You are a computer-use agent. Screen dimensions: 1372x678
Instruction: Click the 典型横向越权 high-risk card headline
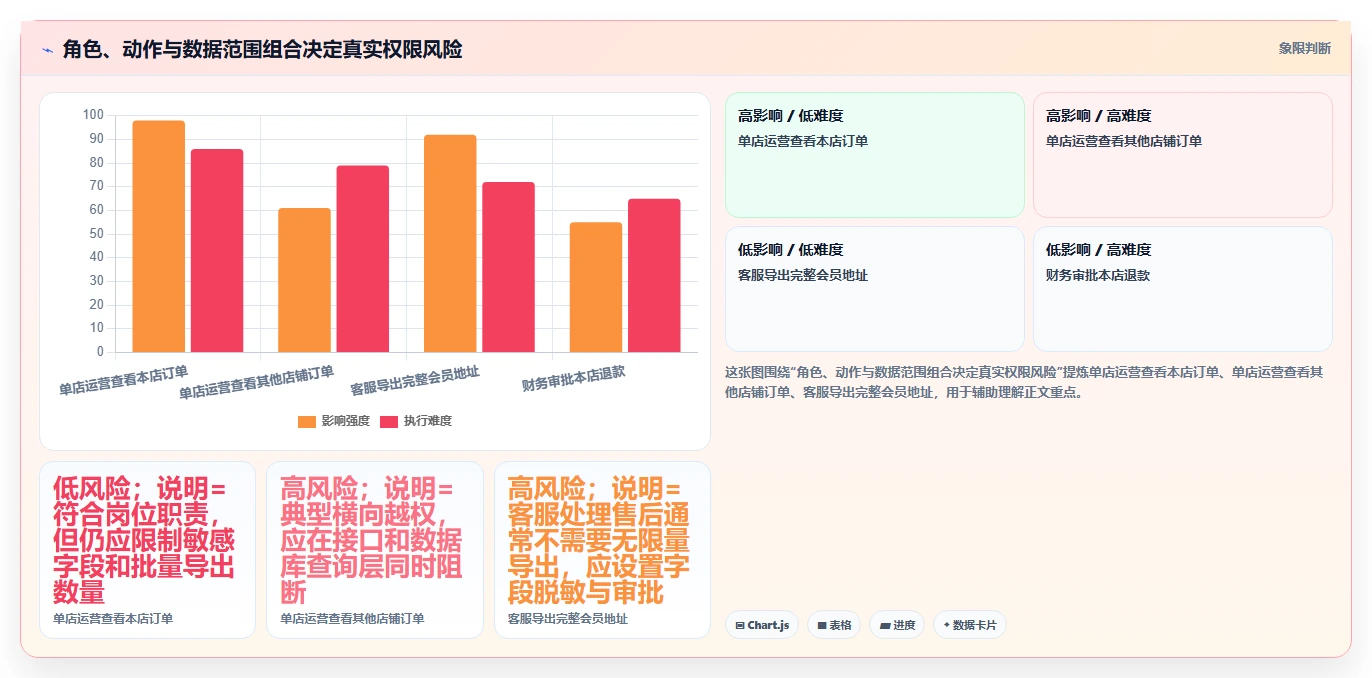(x=372, y=540)
